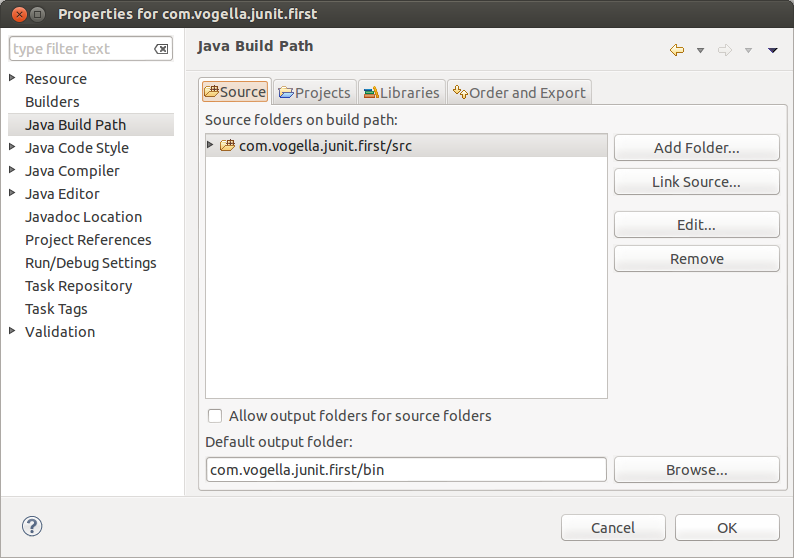Switch to the Libraries tab
This screenshot has width=794, height=558.
point(400,92)
